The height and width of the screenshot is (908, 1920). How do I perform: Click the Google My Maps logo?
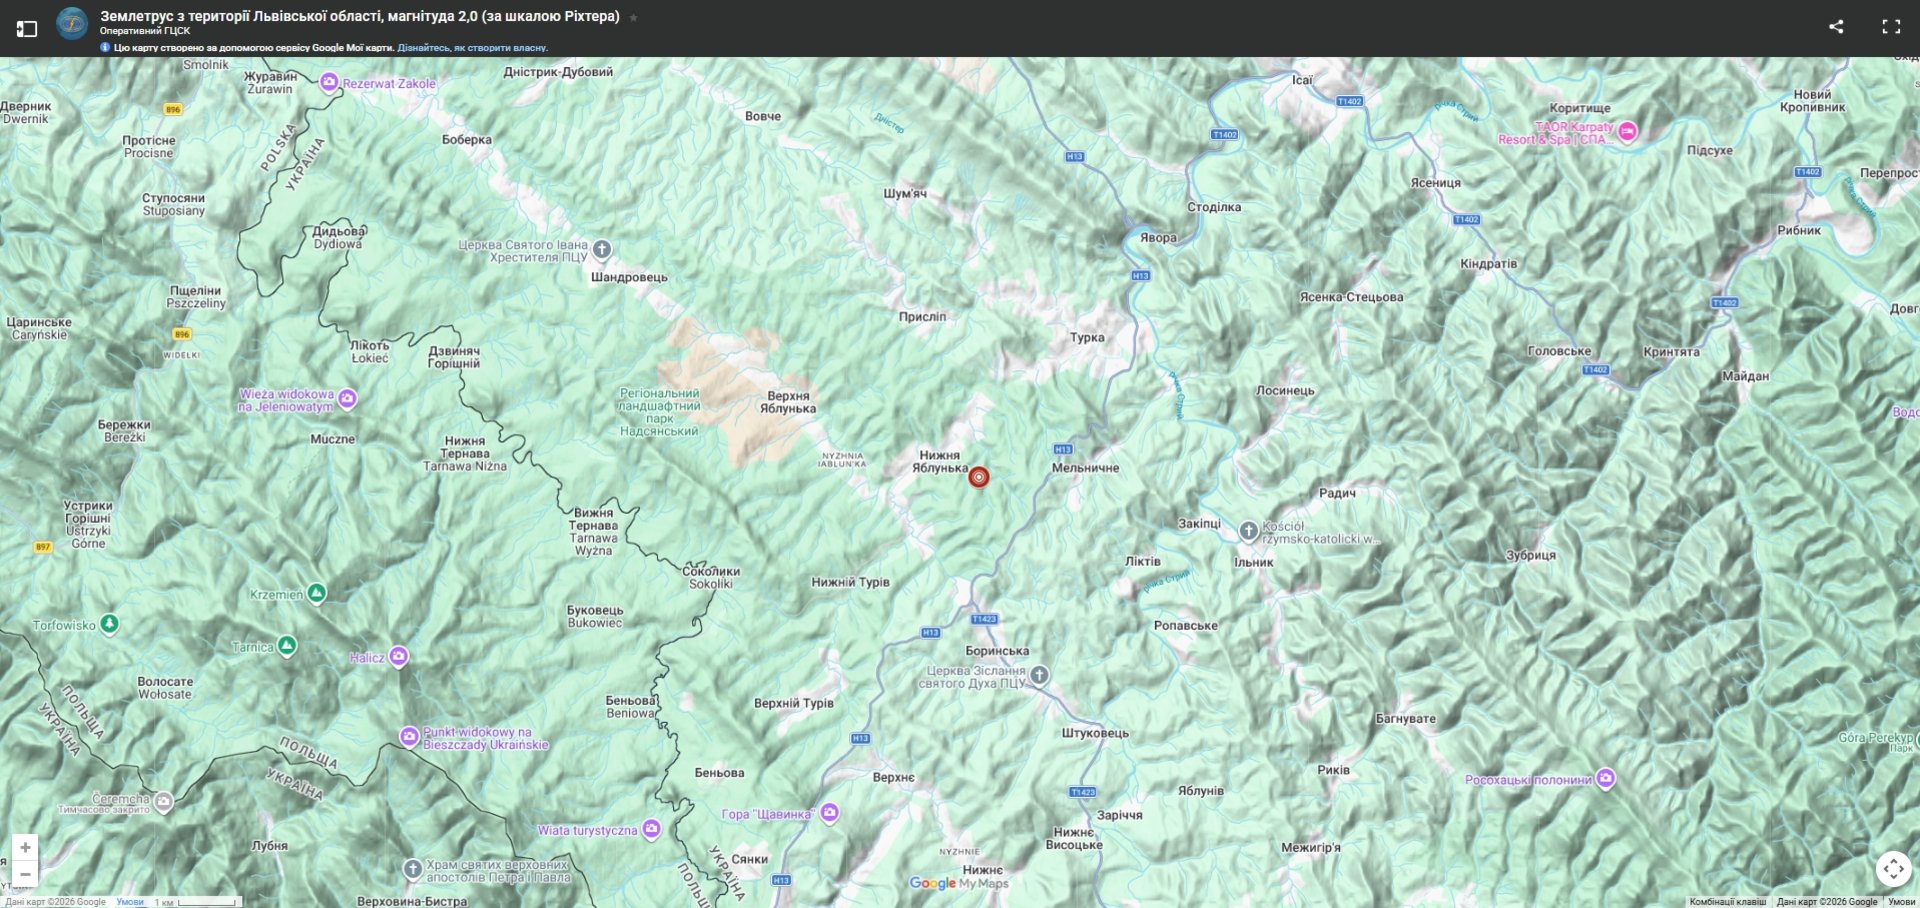pyautogui.click(x=959, y=883)
